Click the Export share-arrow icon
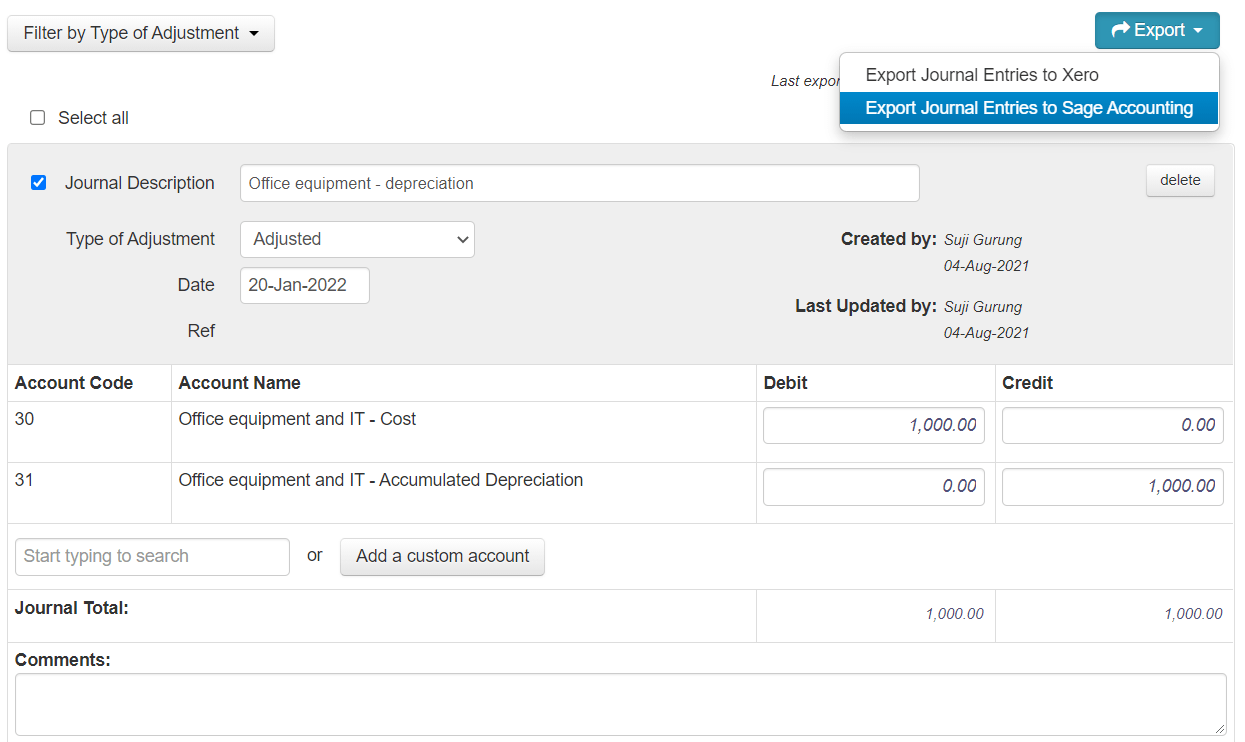 tap(1120, 31)
